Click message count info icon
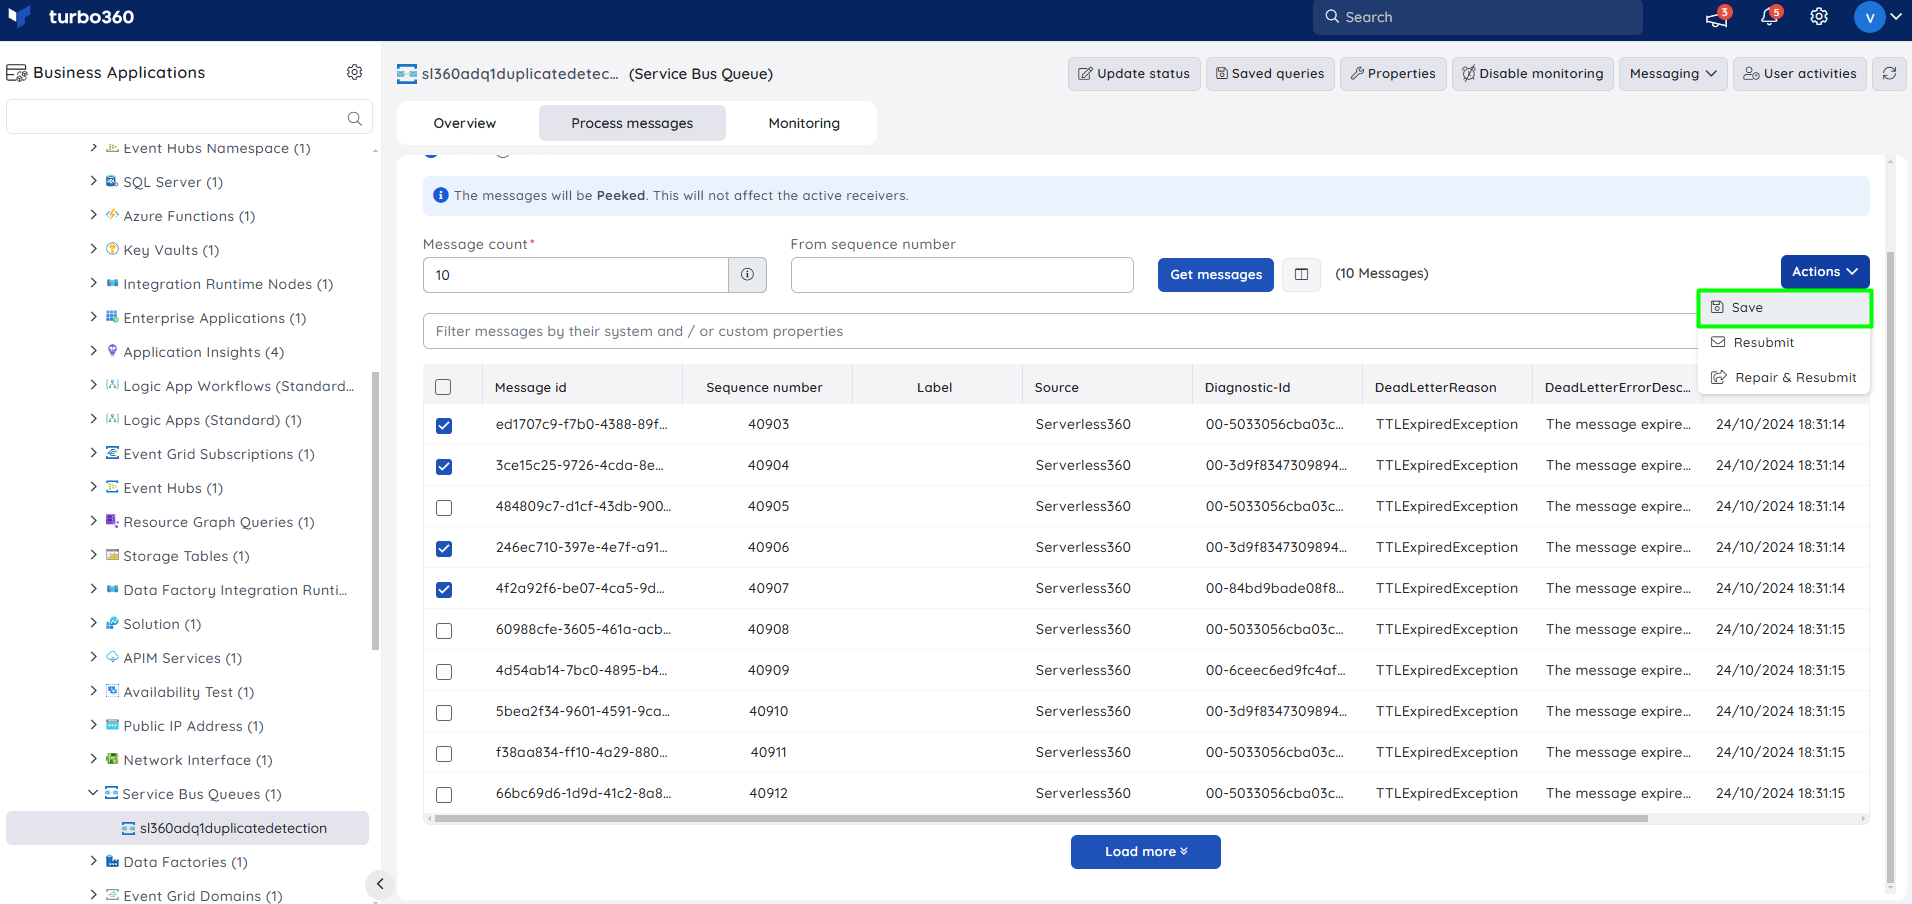Viewport: 1912px width, 904px height. (747, 274)
